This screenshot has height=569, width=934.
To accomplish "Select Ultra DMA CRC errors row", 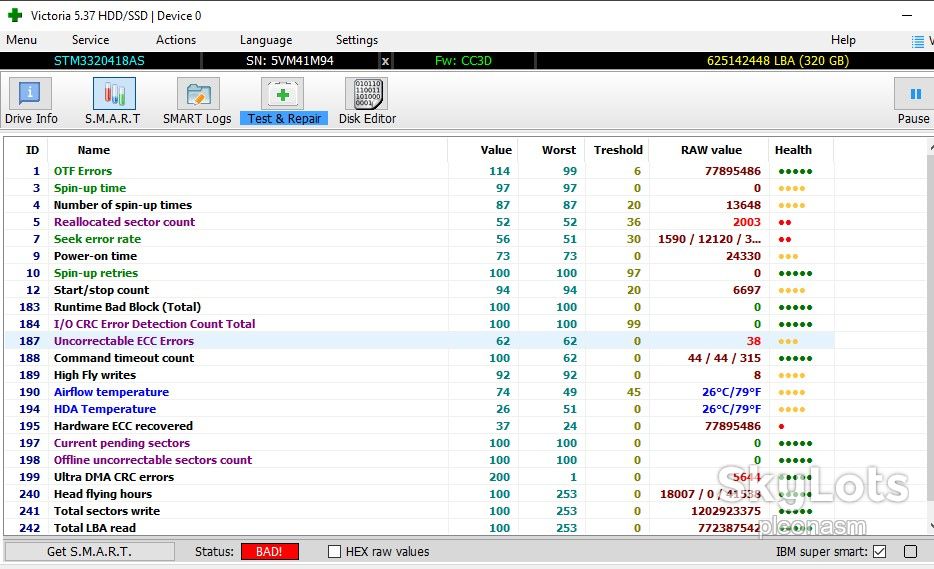I will tap(419, 477).
